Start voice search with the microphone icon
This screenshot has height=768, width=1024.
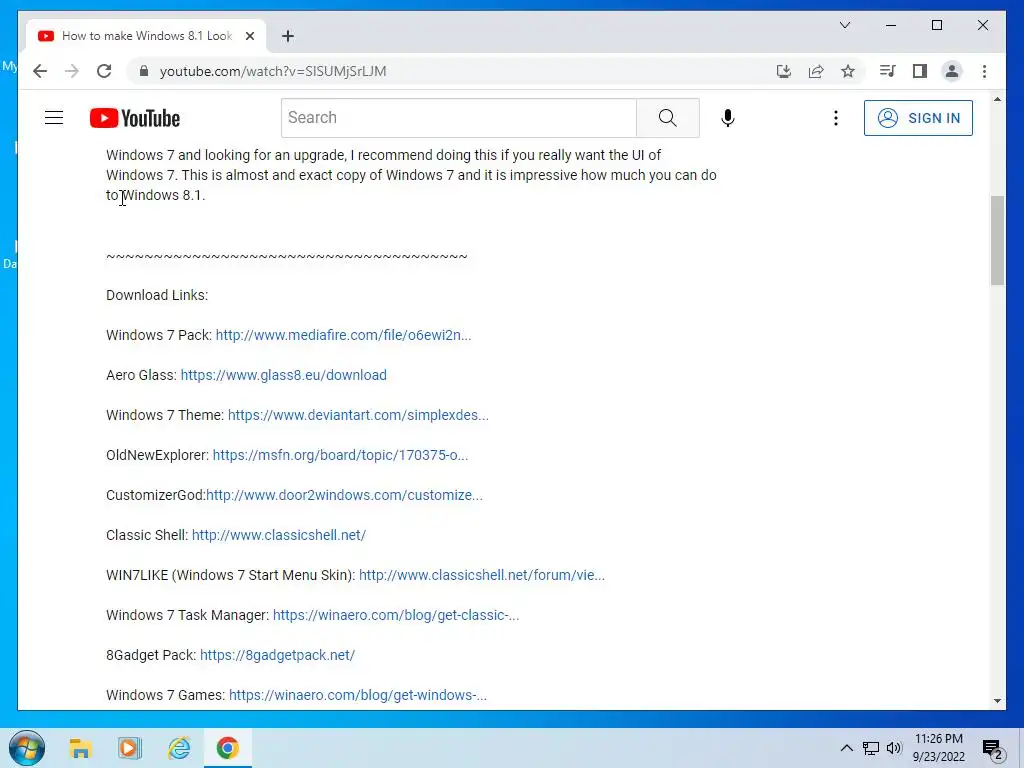tap(728, 118)
